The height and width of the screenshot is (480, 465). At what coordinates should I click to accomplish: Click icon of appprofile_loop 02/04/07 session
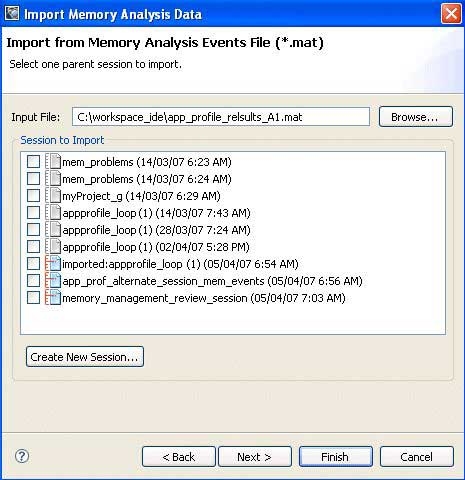point(53,246)
